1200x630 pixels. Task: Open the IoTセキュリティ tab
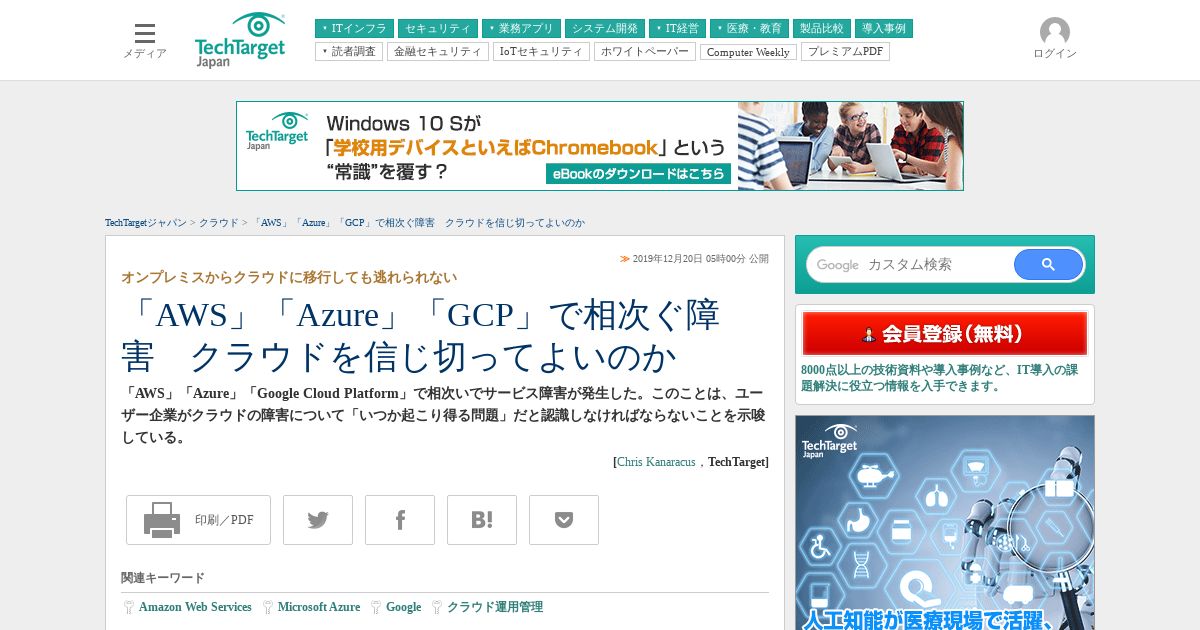(x=541, y=51)
